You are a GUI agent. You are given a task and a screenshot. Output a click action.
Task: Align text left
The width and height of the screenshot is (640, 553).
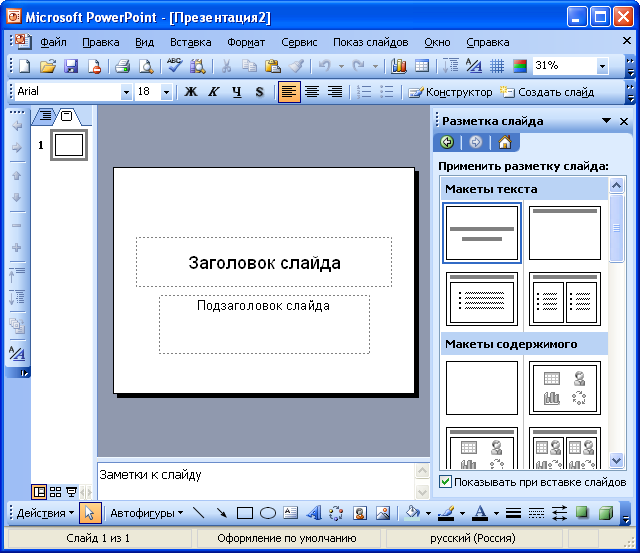pyautogui.click(x=289, y=92)
